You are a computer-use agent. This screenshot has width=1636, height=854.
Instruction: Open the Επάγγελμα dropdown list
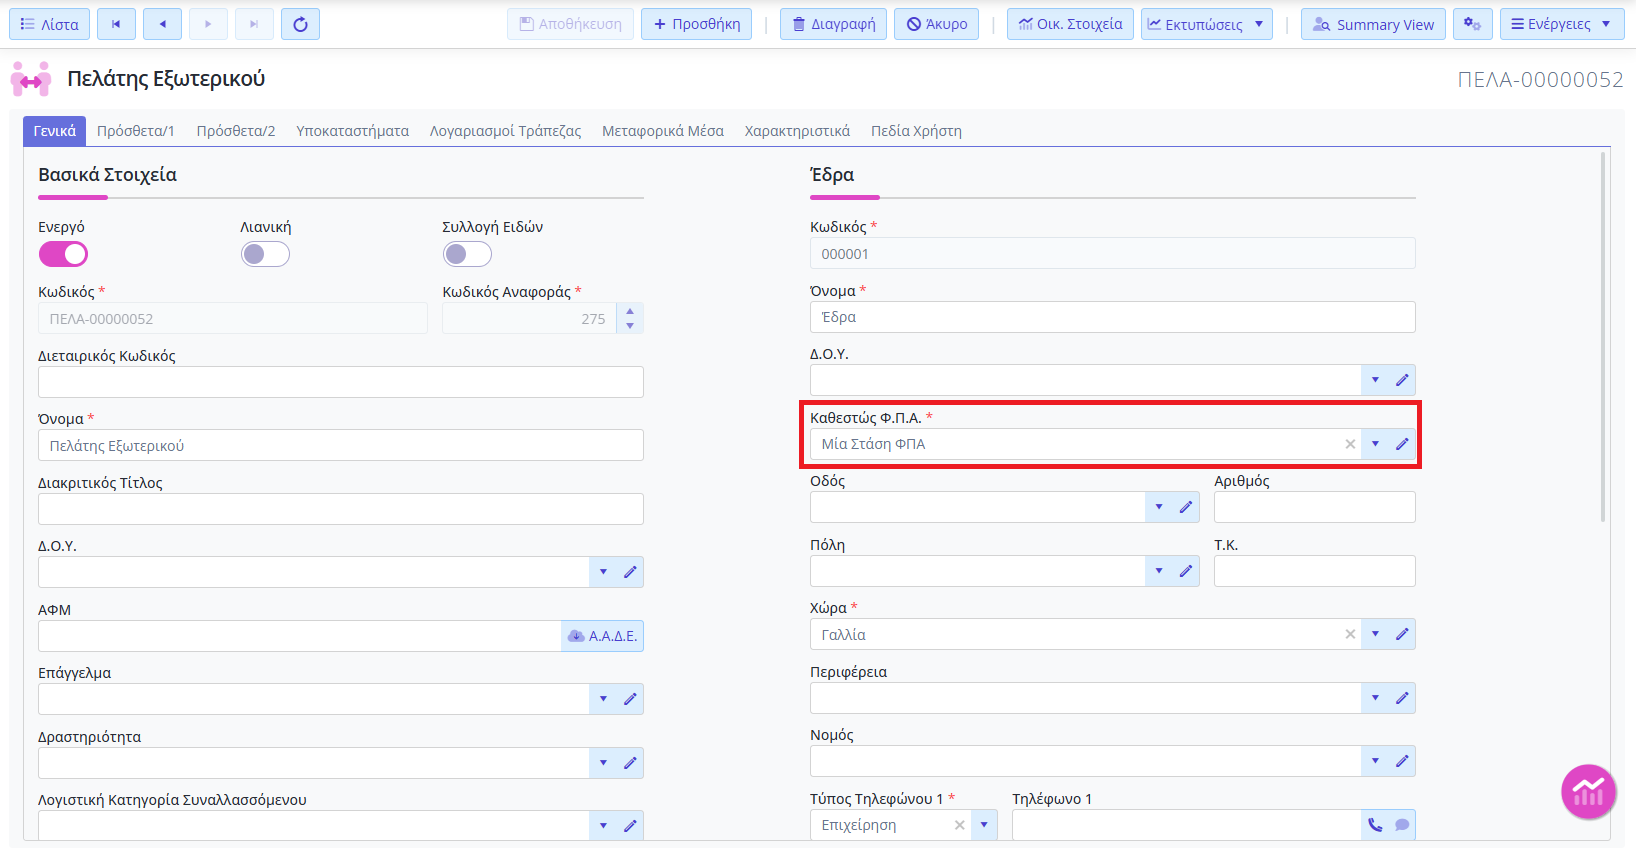[x=603, y=699]
